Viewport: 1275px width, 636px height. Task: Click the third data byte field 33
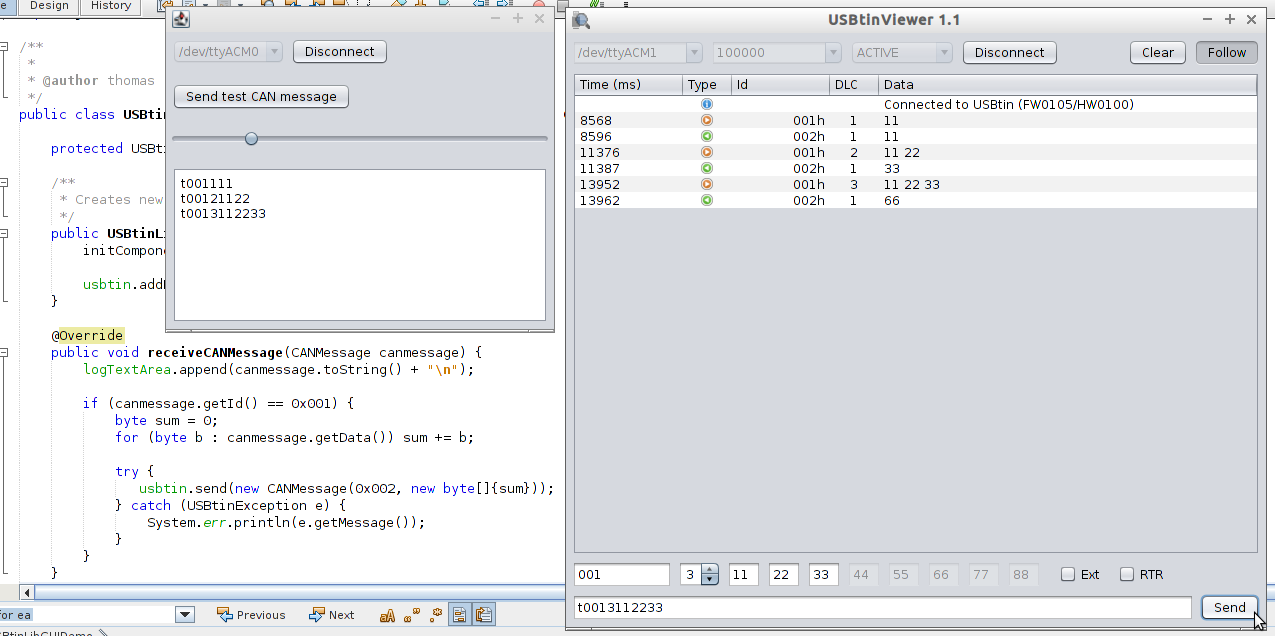(x=824, y=575)
